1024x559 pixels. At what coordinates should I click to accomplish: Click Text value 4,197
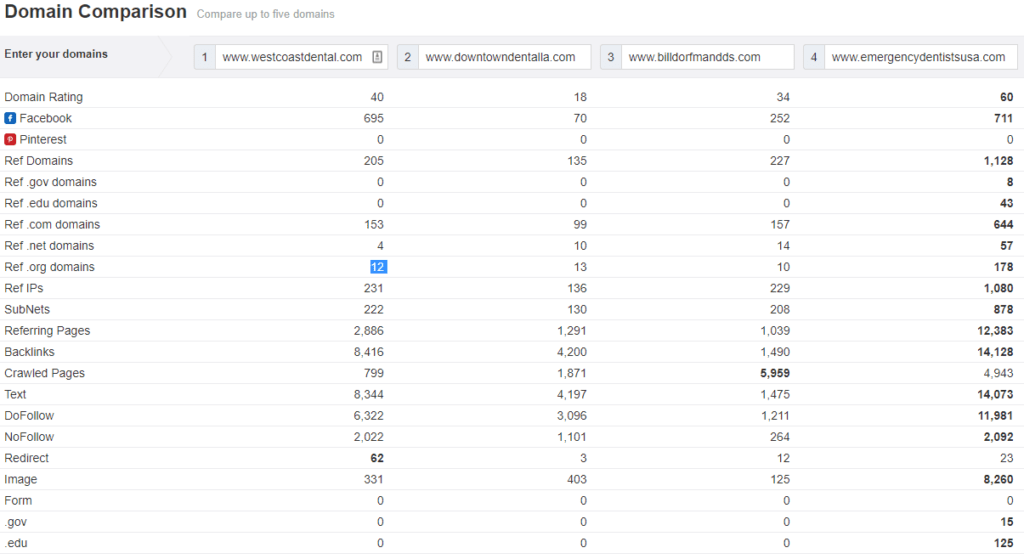(572, 394)
